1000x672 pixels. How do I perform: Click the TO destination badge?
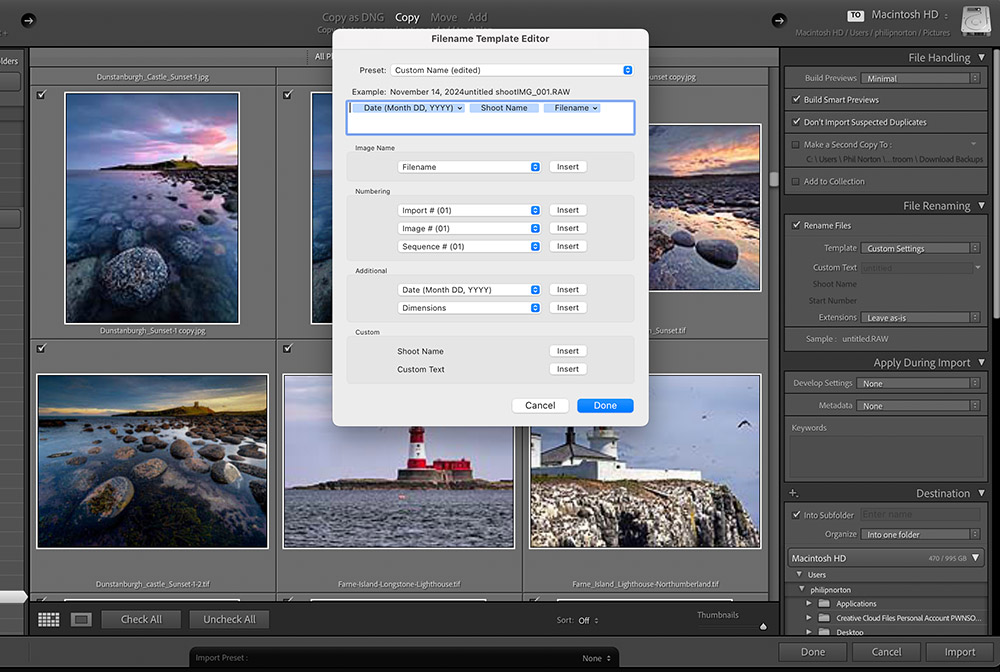click(x=855, y=15)
